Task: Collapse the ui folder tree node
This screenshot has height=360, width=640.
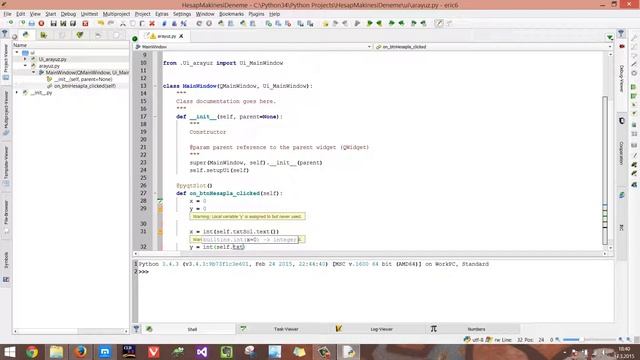Action: pos(17,53)
